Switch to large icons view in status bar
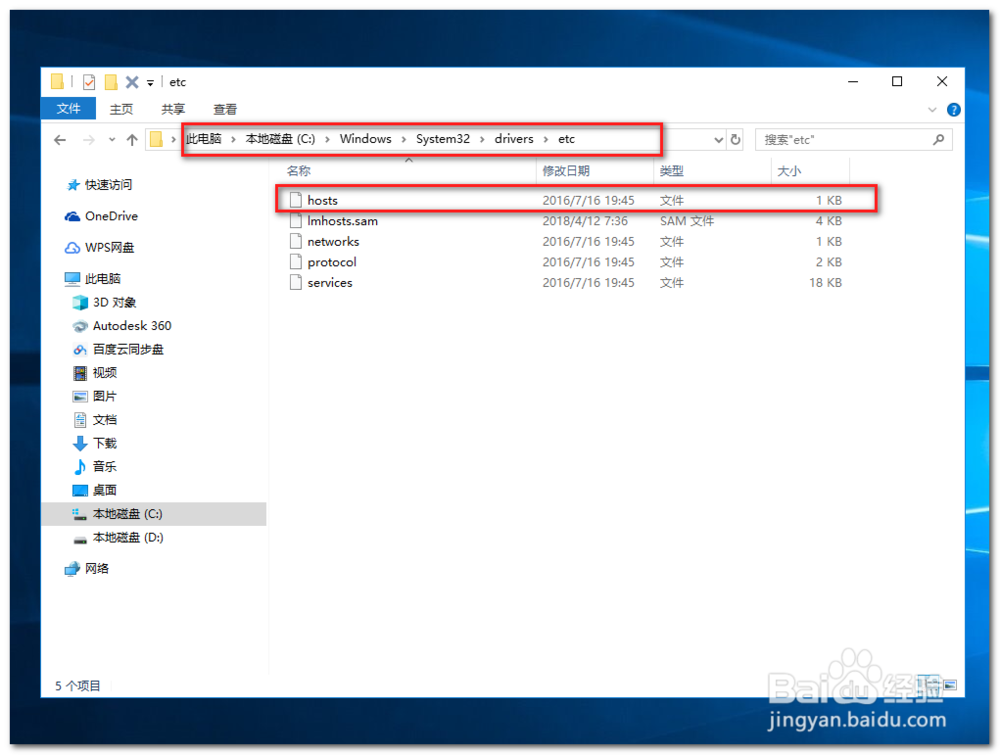 [x=950, y=685]
